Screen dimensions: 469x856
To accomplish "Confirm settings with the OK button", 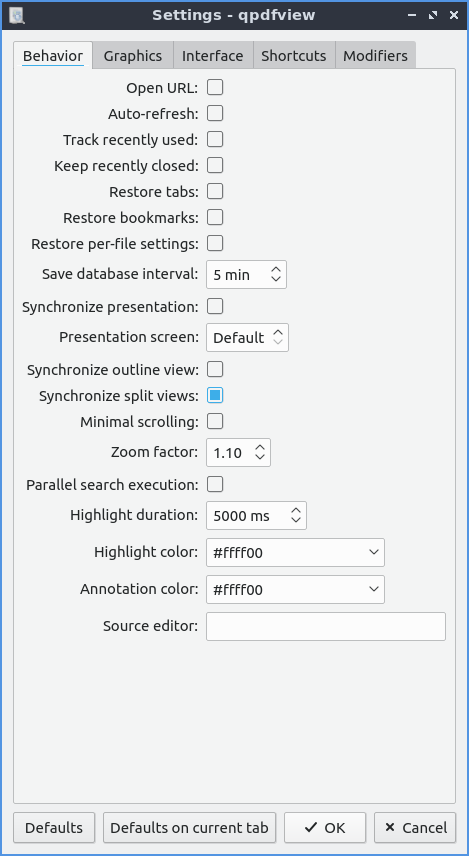I will pos(325,828).
